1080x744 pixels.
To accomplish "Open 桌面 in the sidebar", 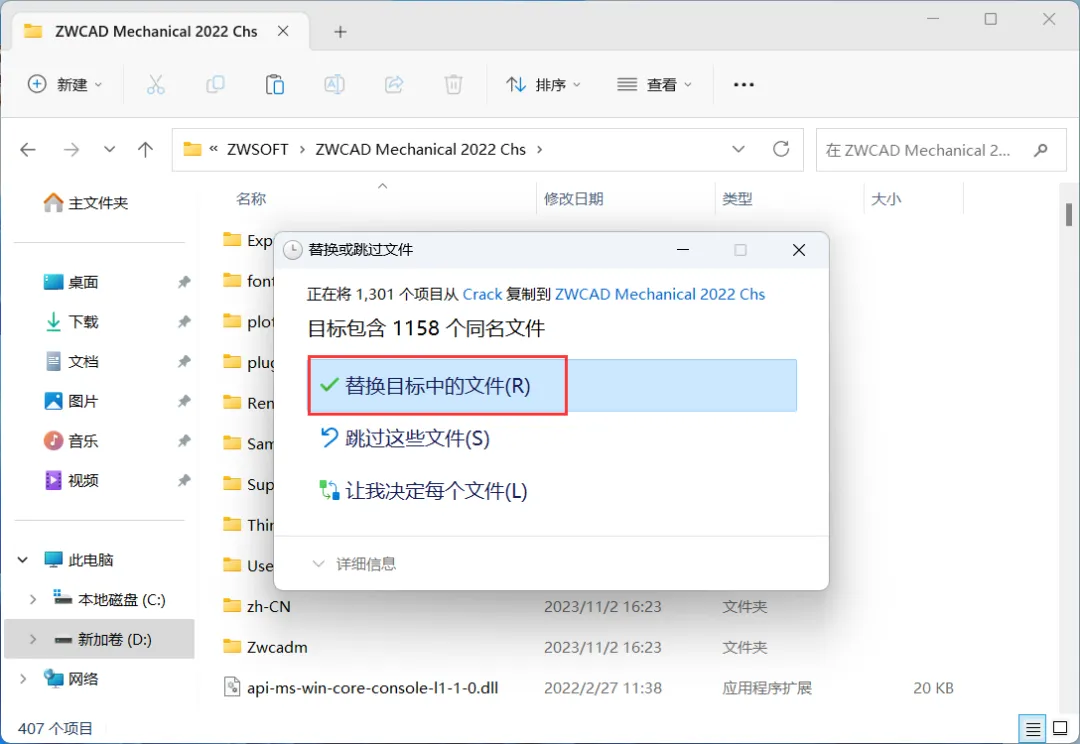I will tap(71, 282).
